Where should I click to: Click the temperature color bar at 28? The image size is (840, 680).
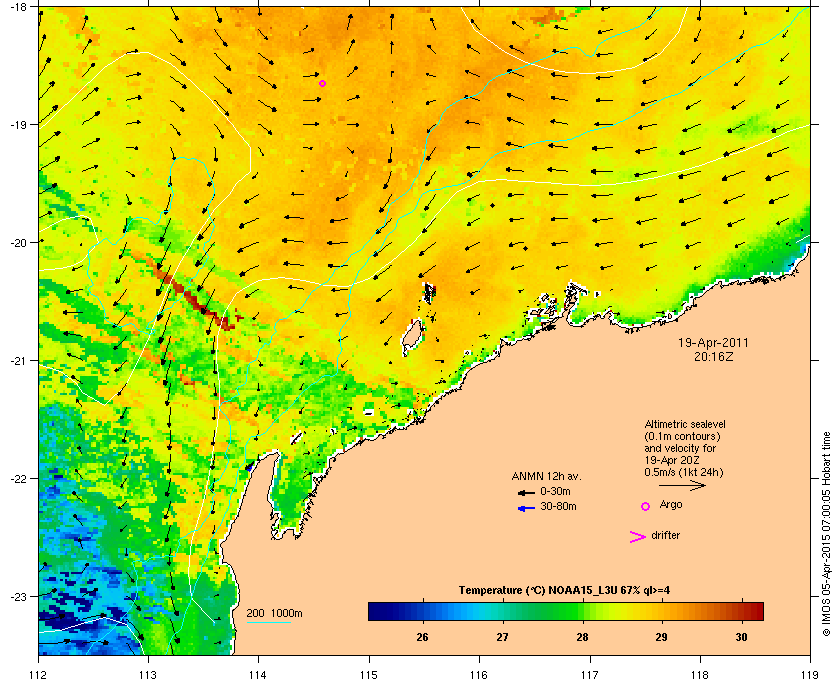[582, 611]
